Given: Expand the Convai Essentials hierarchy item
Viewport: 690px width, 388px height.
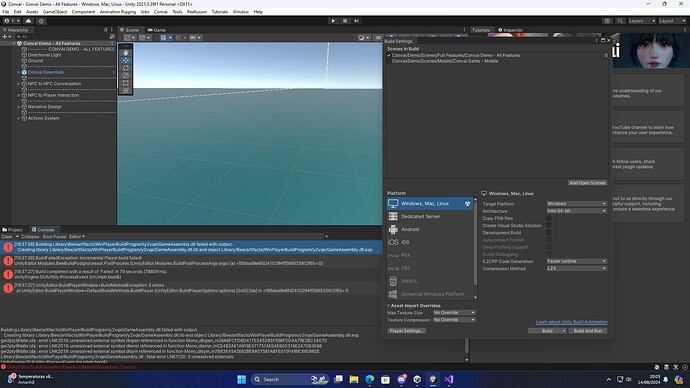Looking at the screenshot, I should [19, 72].
